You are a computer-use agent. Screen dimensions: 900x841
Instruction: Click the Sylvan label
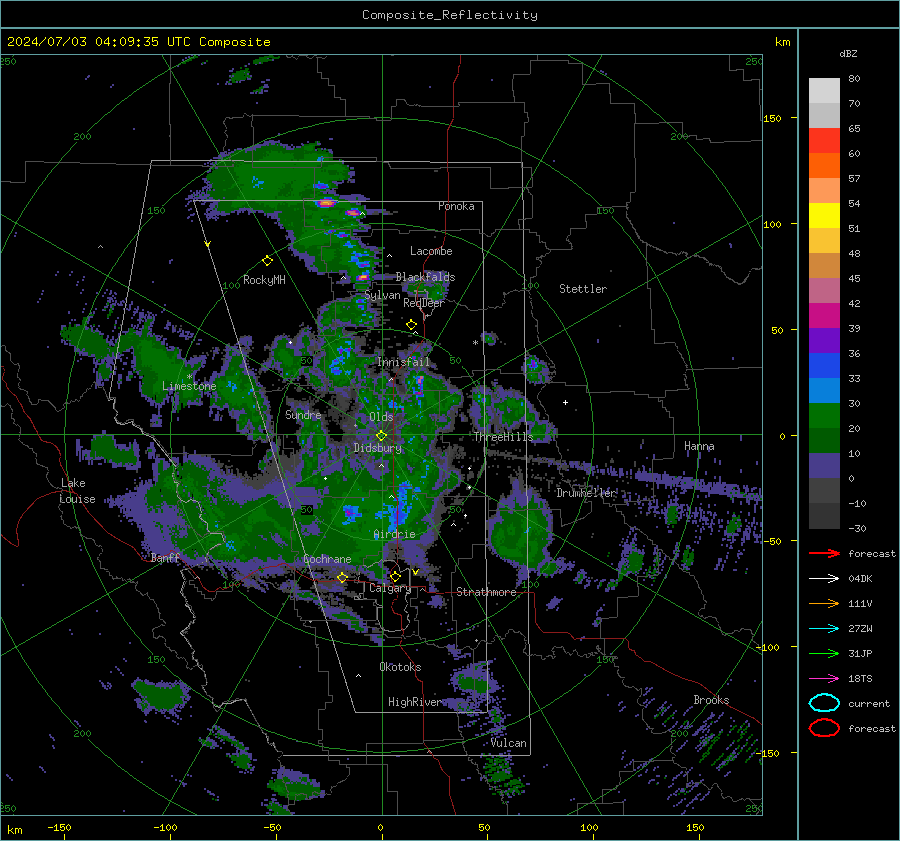pyautogui.click(x=382, y=295)
